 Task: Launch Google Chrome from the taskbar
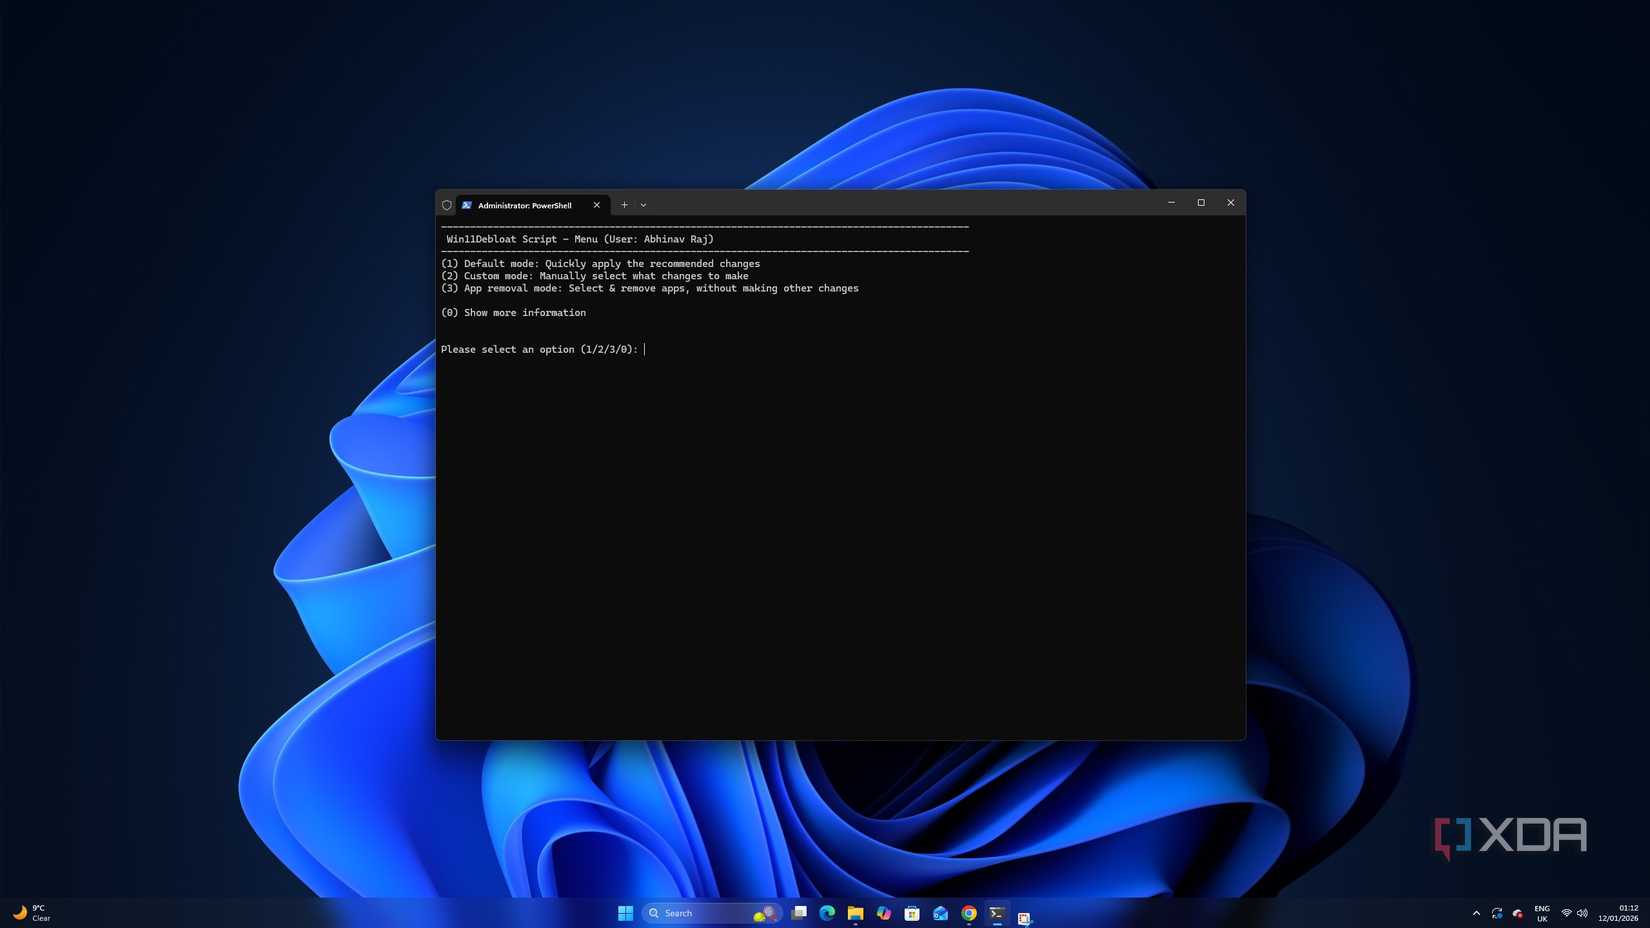tap(969, 913)
